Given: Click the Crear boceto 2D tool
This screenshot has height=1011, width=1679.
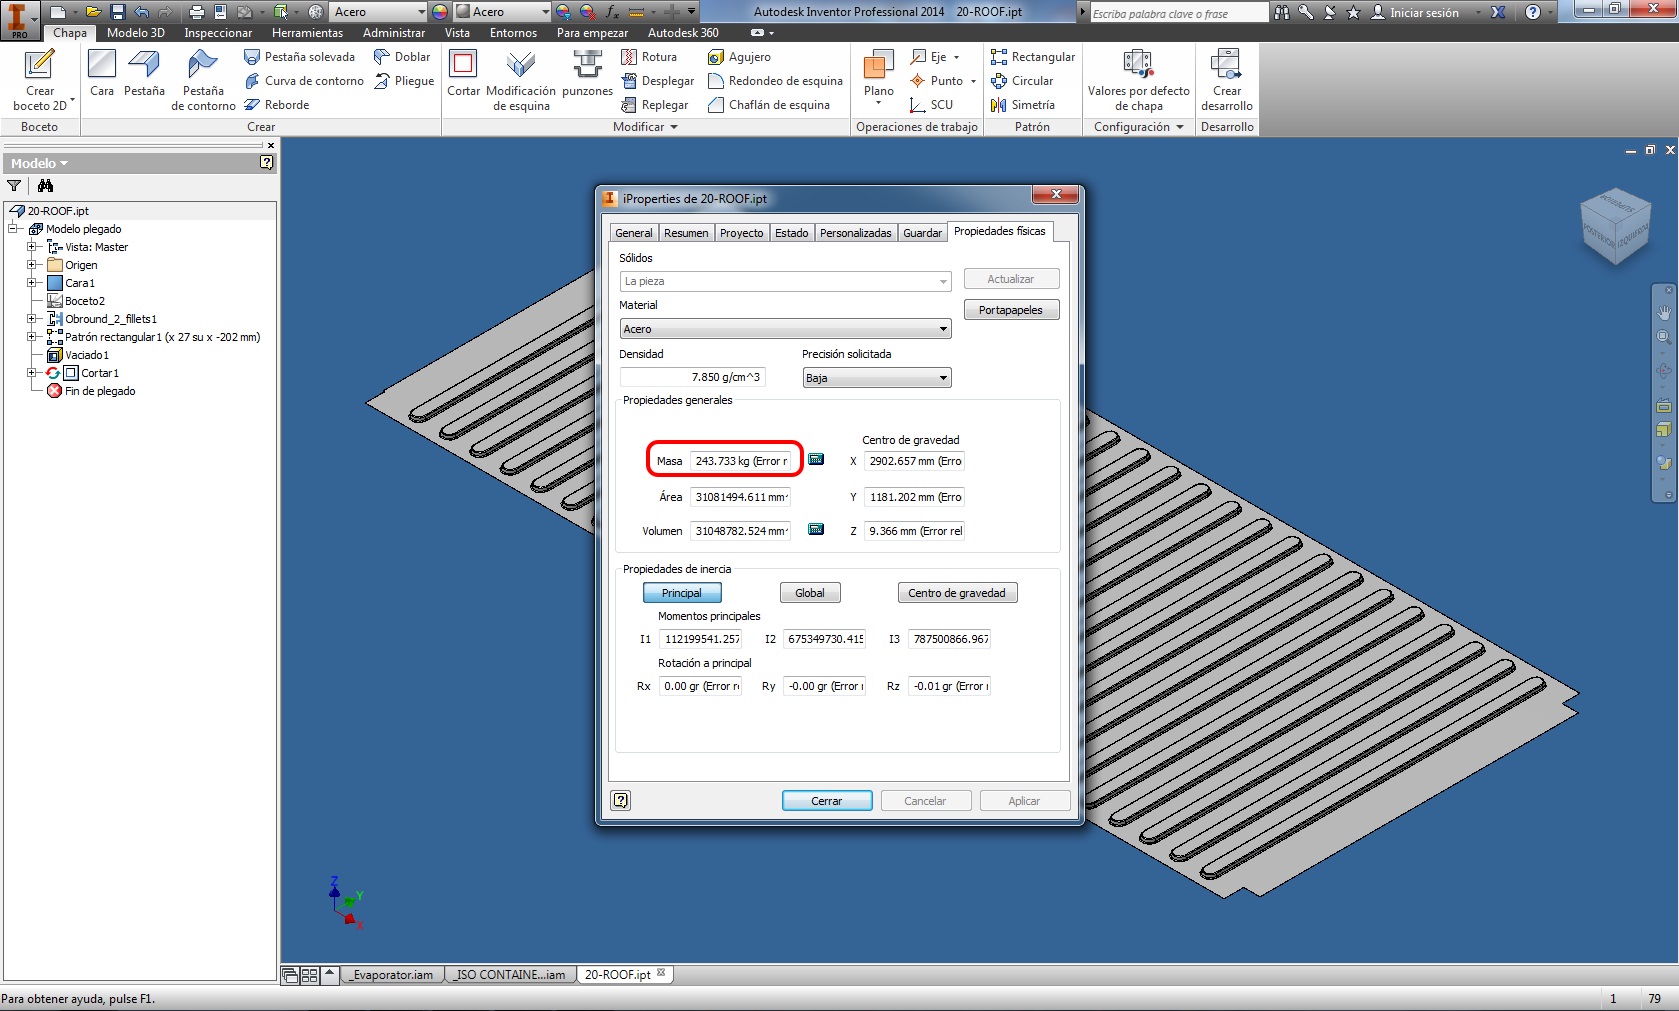Looking at the screenshot, I should 40,80.
